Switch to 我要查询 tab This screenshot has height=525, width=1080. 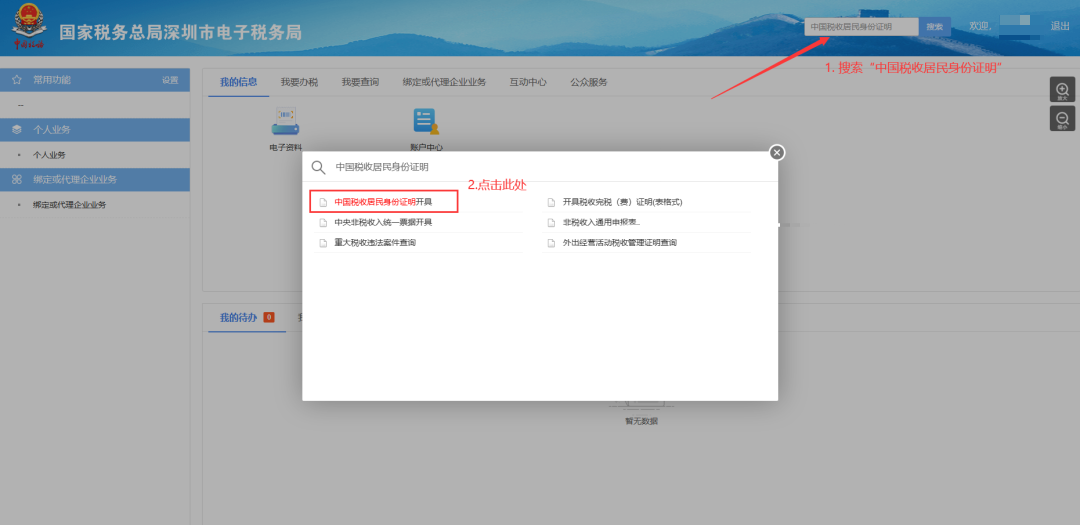(360, 82)
